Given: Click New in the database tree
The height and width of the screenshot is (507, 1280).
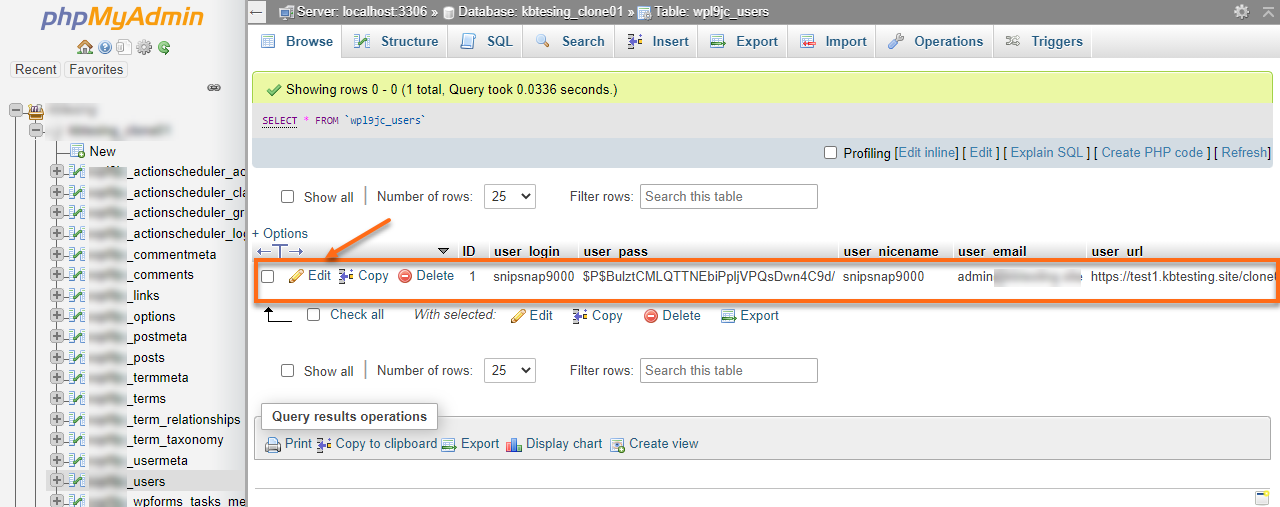Looking at the screenshot, I should 102,151.
